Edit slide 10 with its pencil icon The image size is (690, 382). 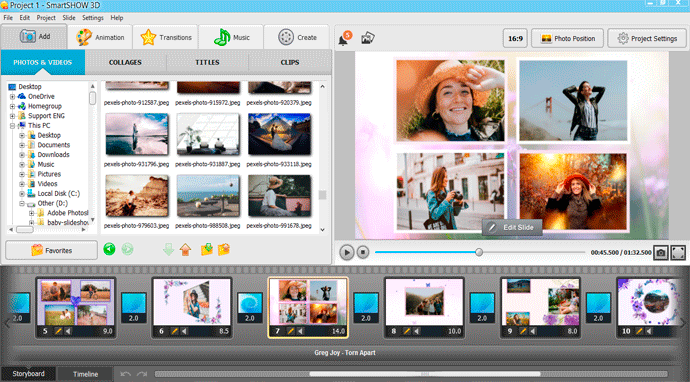pos(639,331)
